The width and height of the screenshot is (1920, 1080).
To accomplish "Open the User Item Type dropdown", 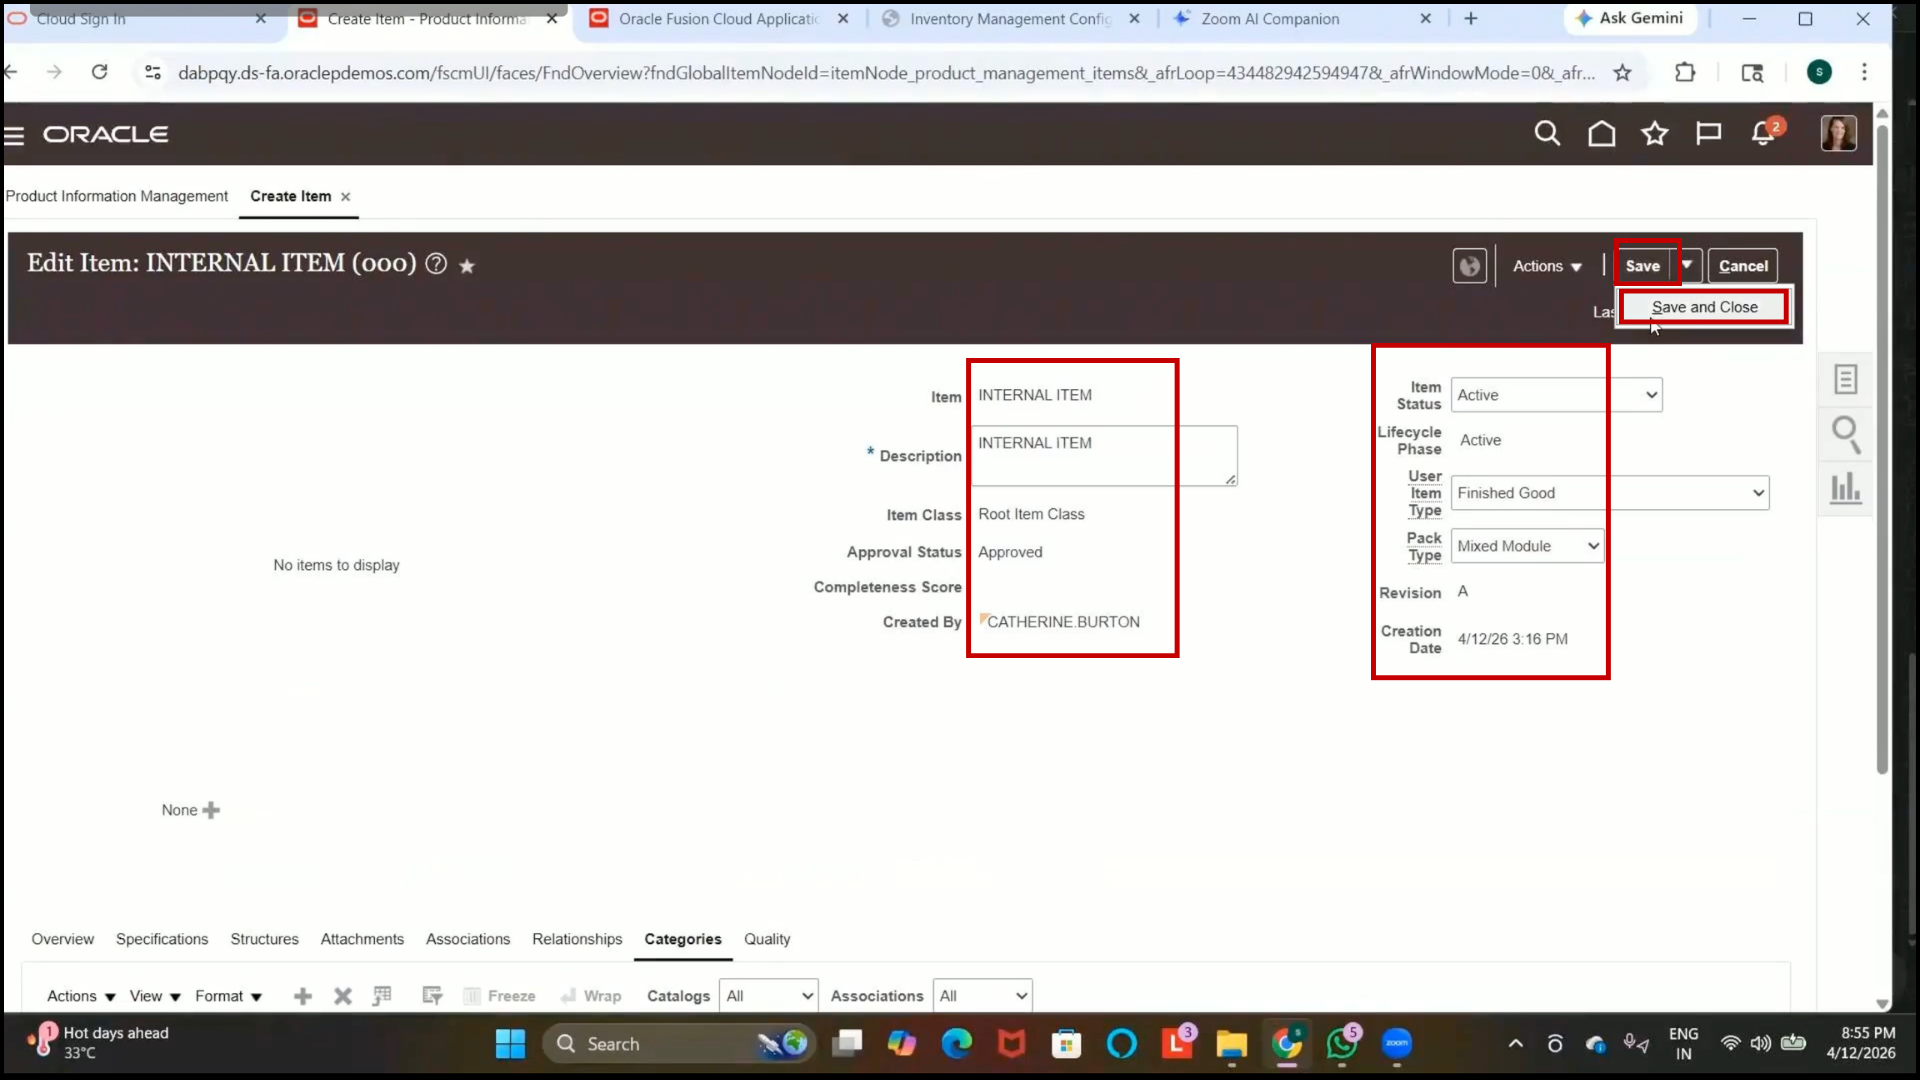I will [1609, 493].
